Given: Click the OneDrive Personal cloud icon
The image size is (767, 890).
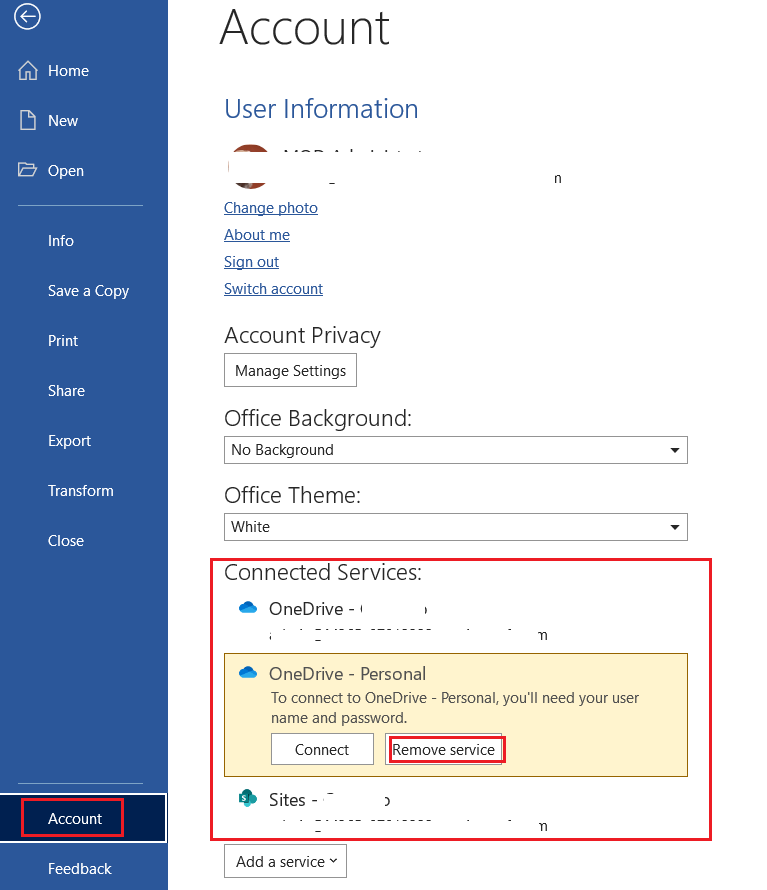Looking at the screenshot, I should [x=248, y=673].
